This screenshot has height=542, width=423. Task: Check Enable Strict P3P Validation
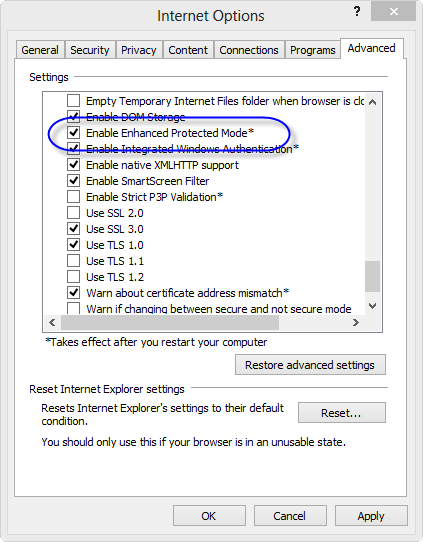tap(74, 197)
